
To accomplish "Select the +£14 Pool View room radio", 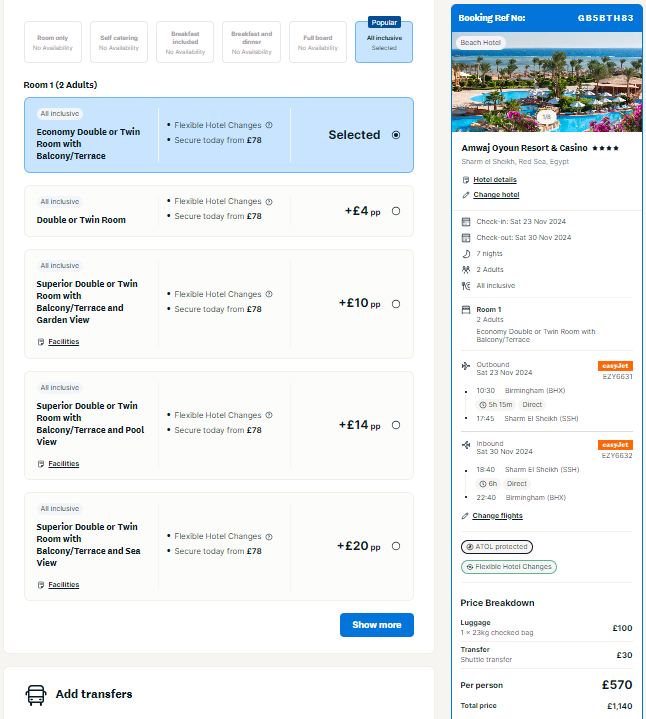I will click(396, 425).
